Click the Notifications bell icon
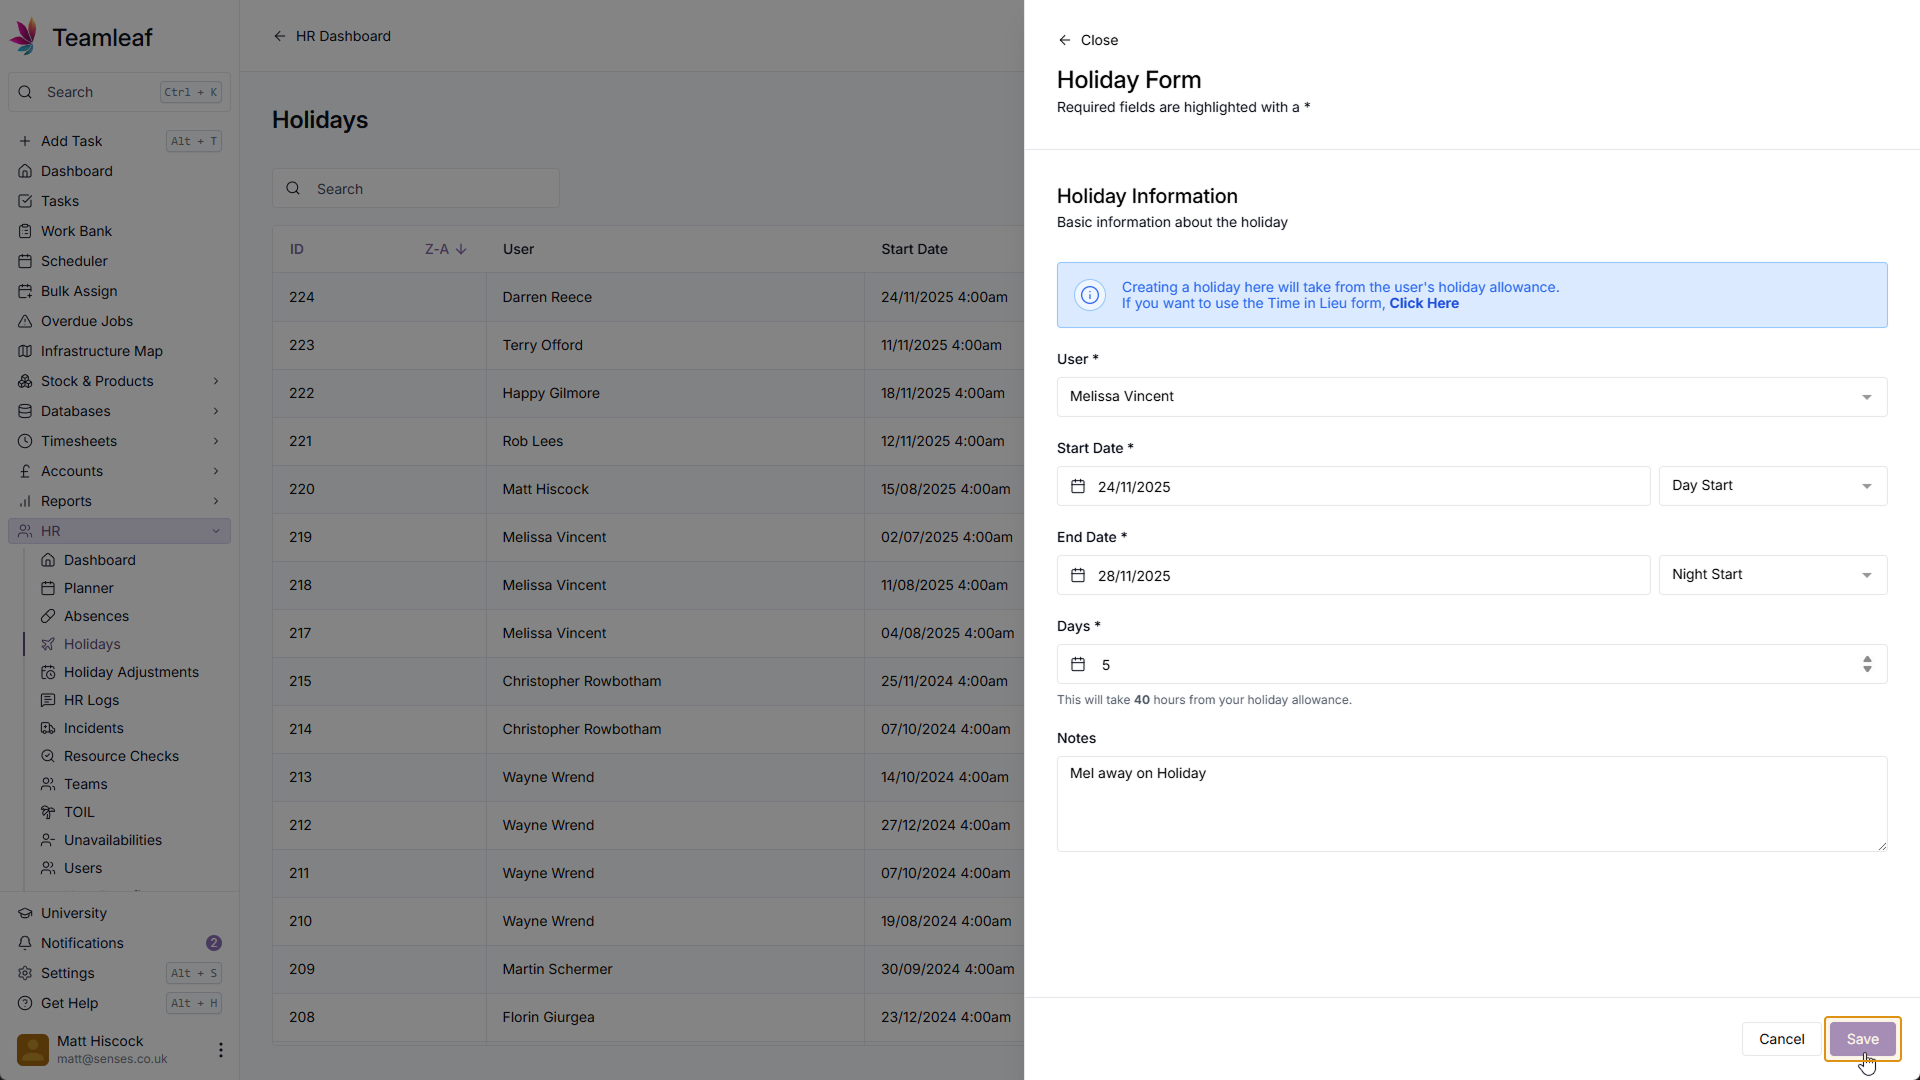Viewport: 1920px width, 1080px height. pyautogui.click(x=25, y=943)
